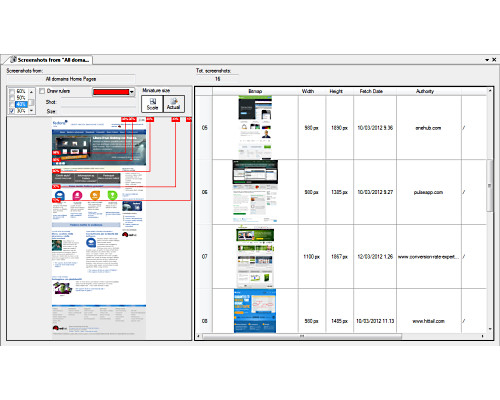Check the 50% fold marker checkbox

click(12, 98)
